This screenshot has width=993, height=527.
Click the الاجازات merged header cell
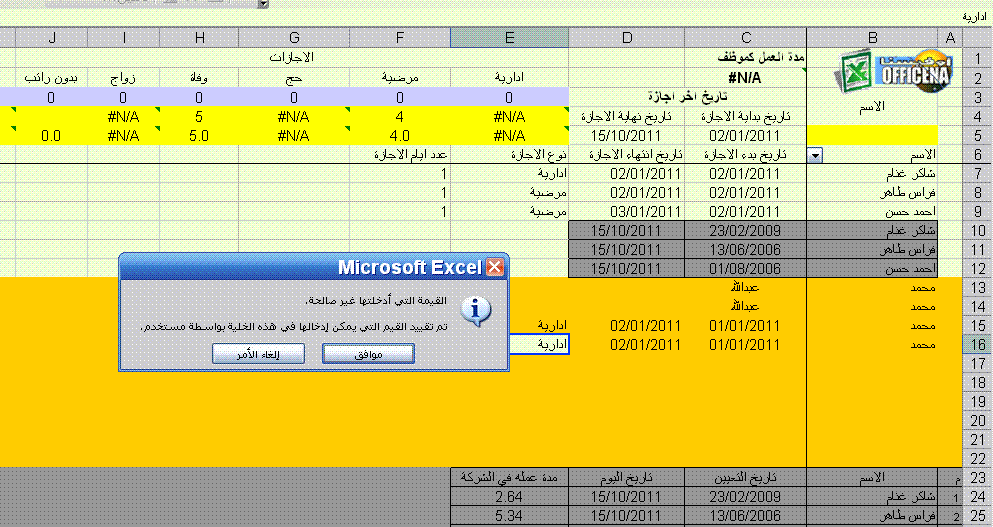(291, 58)
